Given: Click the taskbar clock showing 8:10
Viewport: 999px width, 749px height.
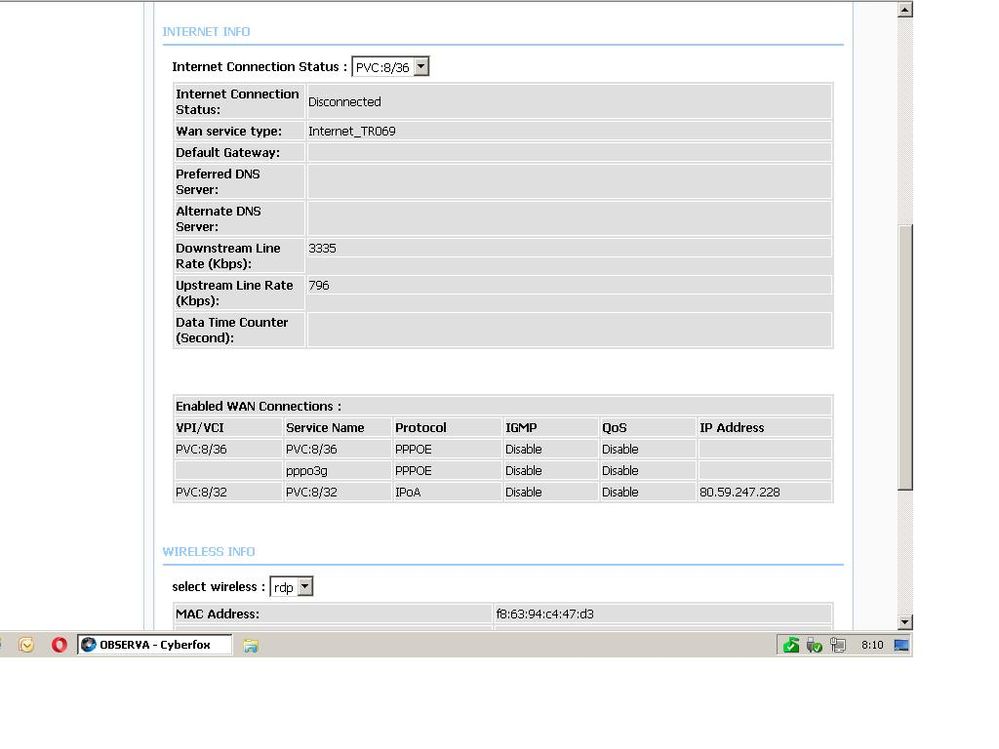Looking at the screenshot, I should [872, 645].
